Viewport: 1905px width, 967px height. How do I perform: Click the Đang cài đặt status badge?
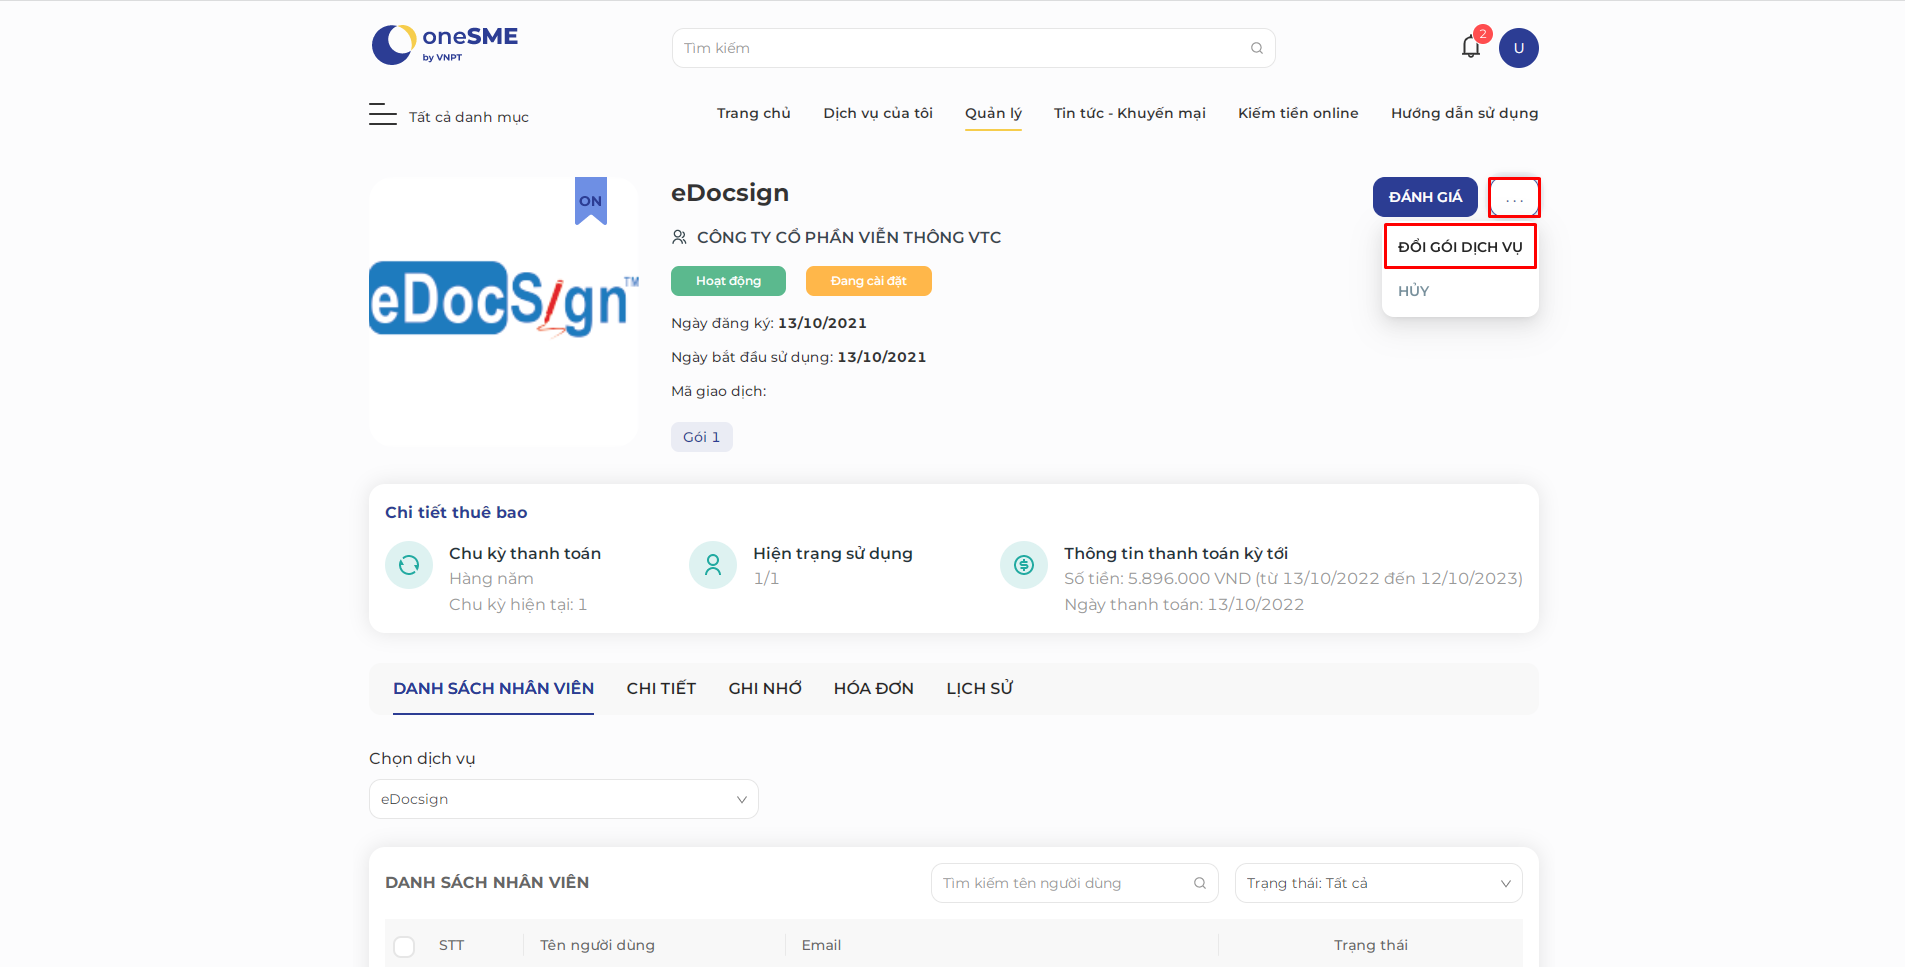tap(868, 281)
